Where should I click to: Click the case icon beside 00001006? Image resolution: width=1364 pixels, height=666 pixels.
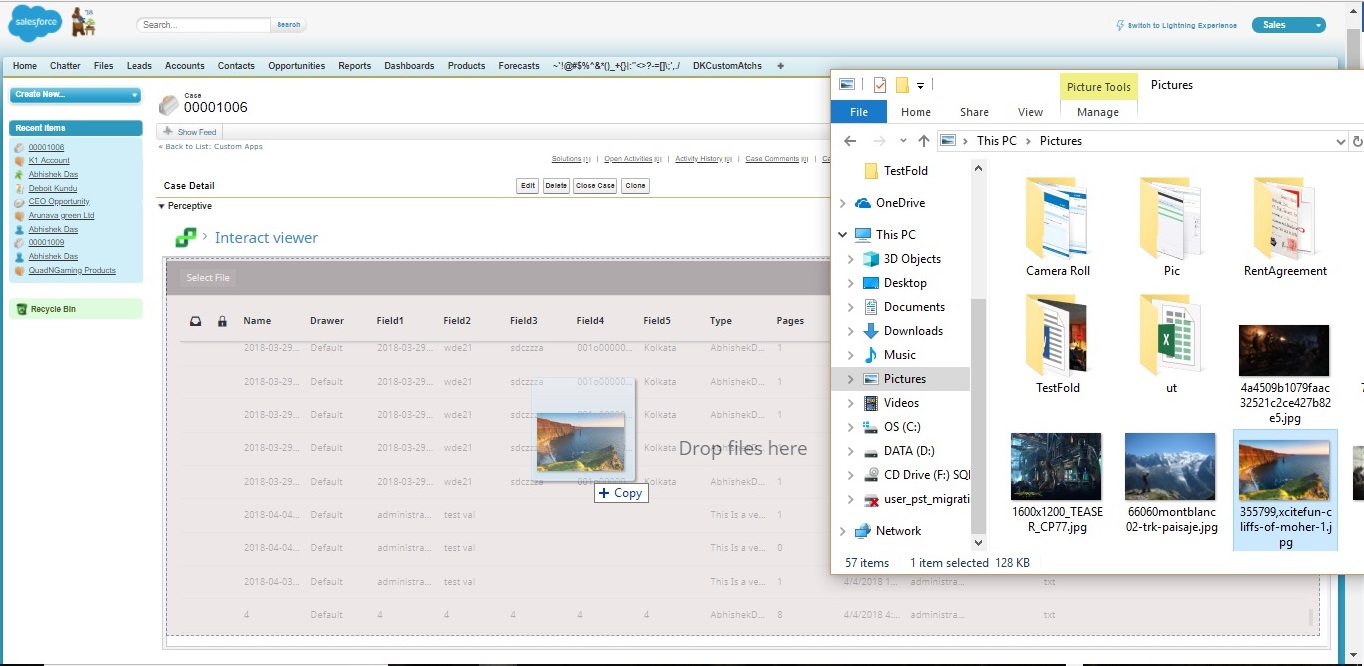coord(169,104)
